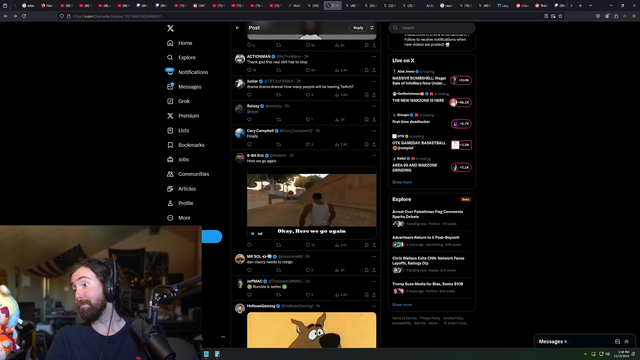640x360 pixels.
Task: Open Notifications in the sidebar
Action: coord(187,72)
